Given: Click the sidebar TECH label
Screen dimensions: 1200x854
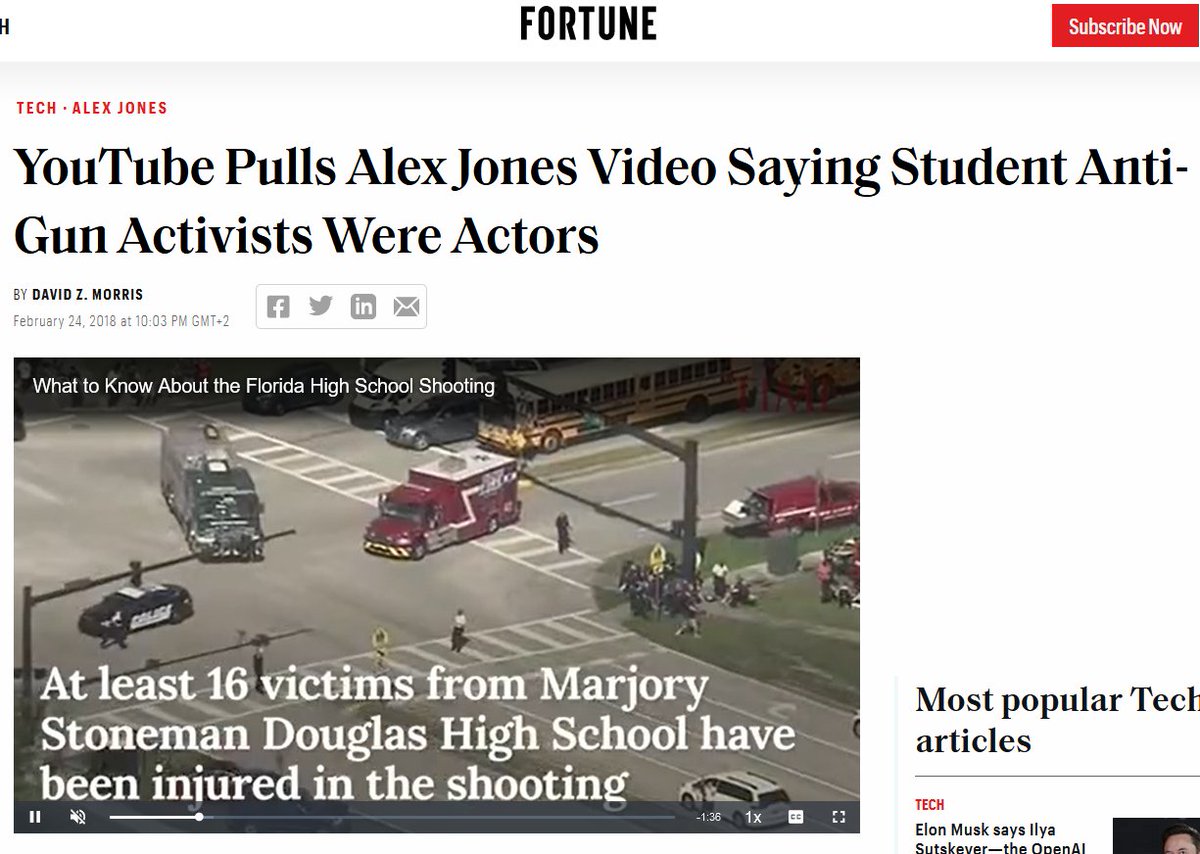Looking at the screenshot, I should pos(930,804).
